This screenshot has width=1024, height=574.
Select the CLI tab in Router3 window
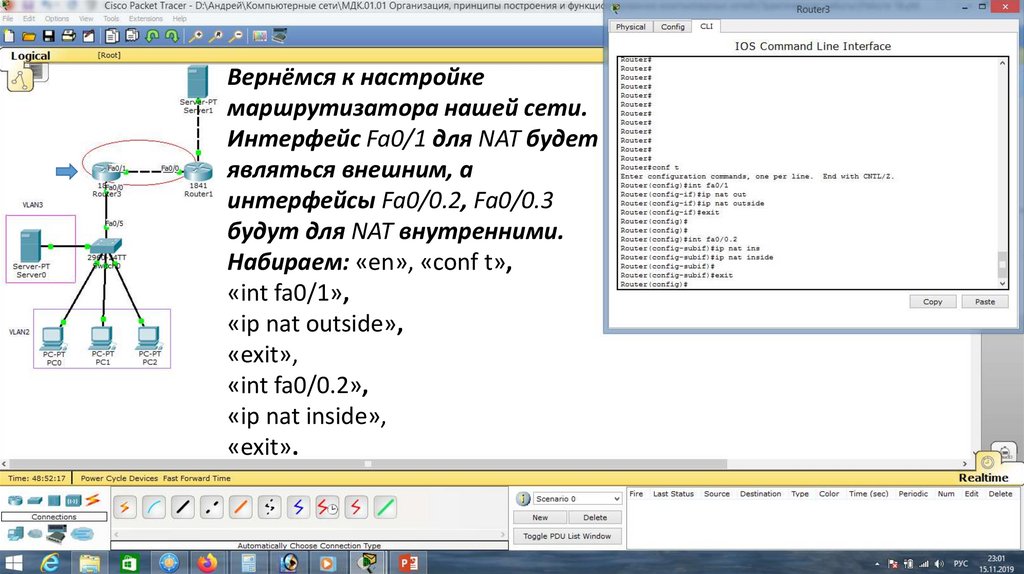pos(707,26)
